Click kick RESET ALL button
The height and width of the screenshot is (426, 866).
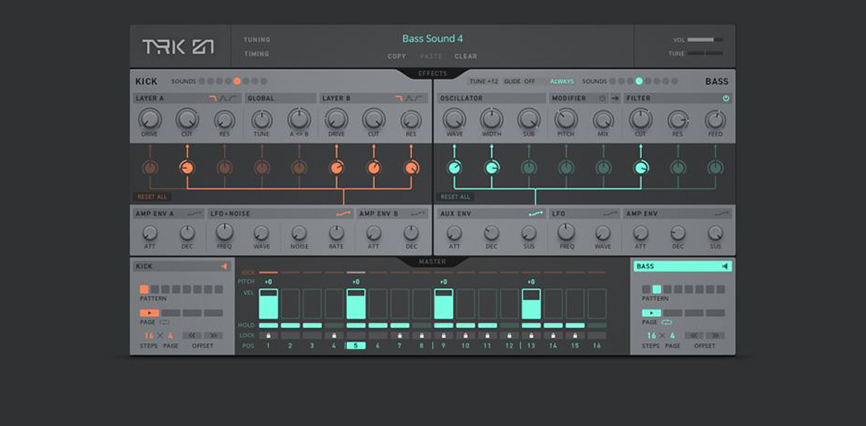(x=152, y=197)
